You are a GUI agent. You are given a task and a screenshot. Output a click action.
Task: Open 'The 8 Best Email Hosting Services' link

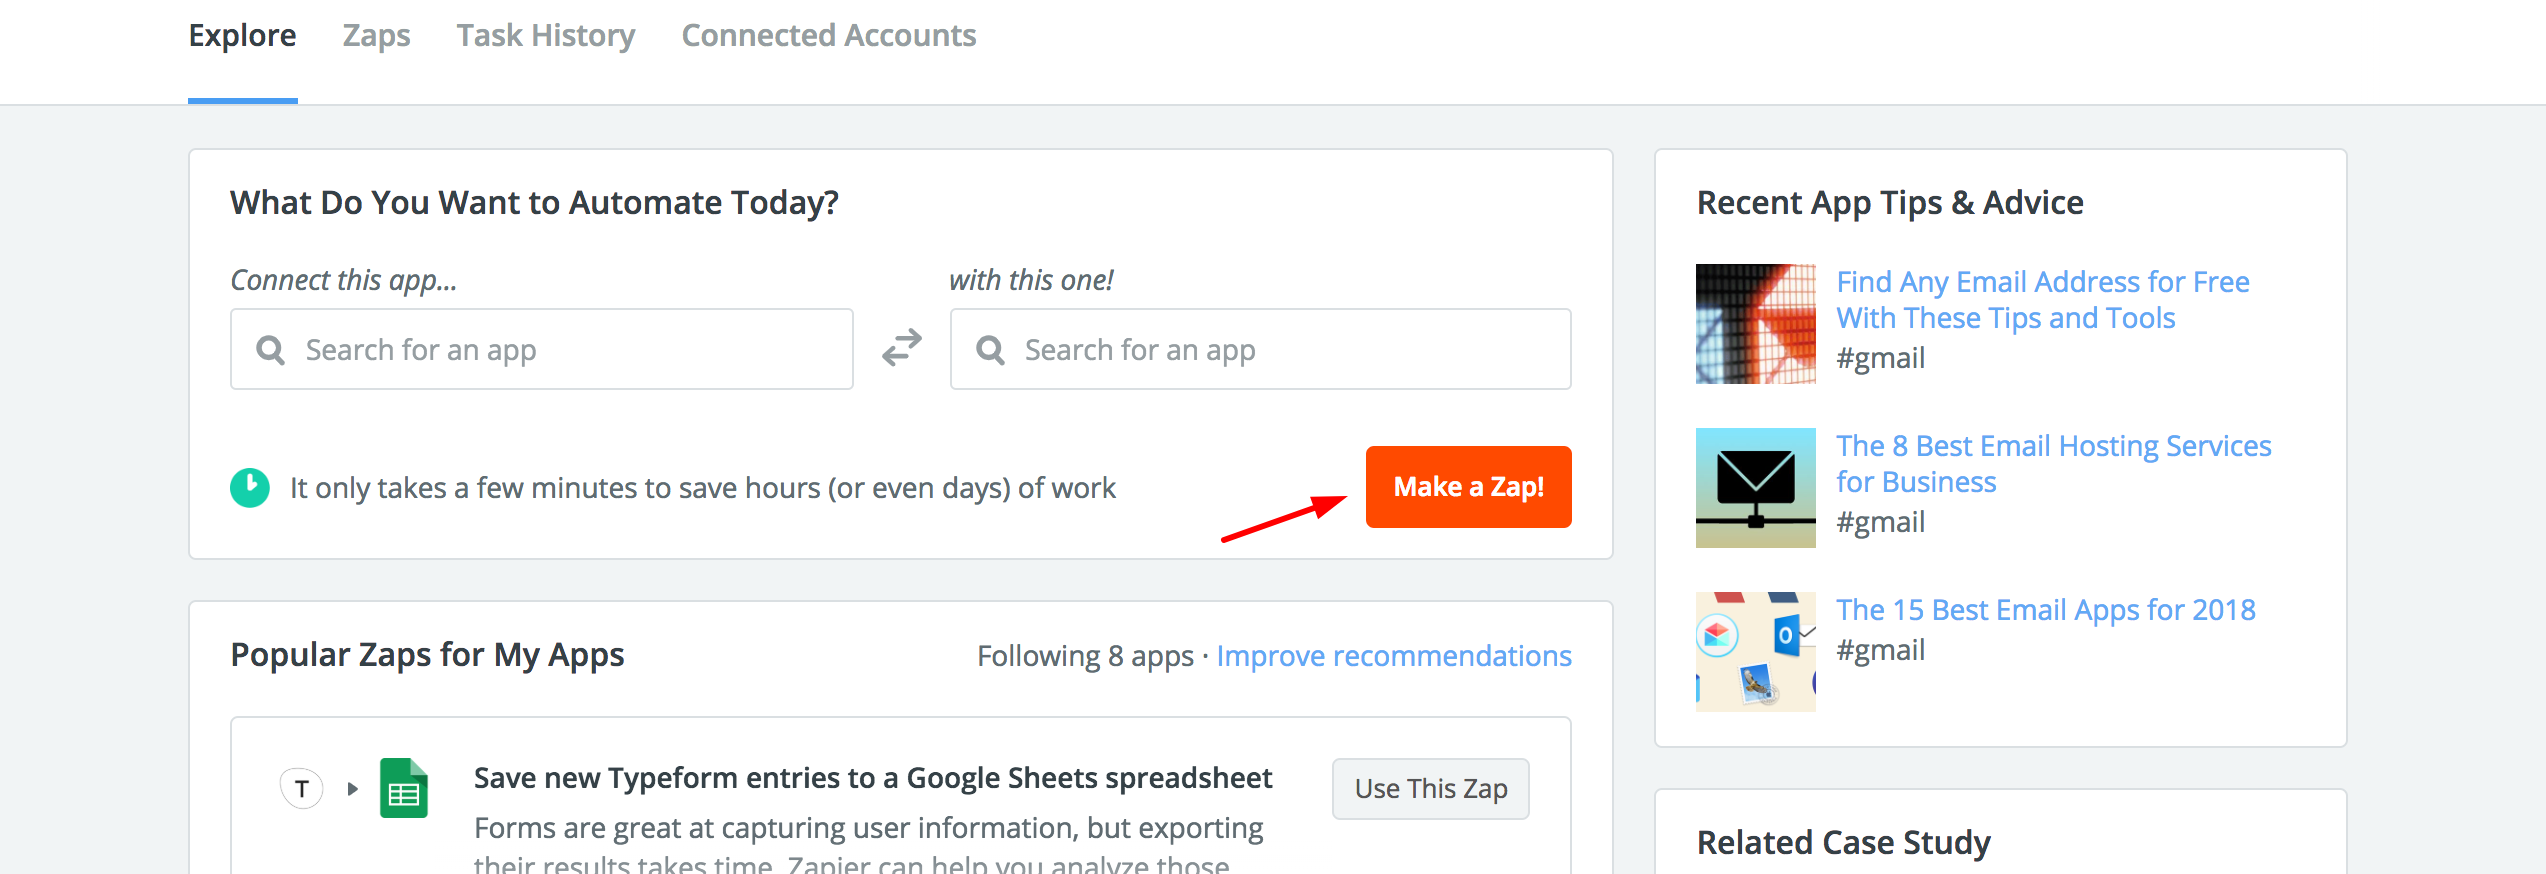click(x=2053, y=464)
